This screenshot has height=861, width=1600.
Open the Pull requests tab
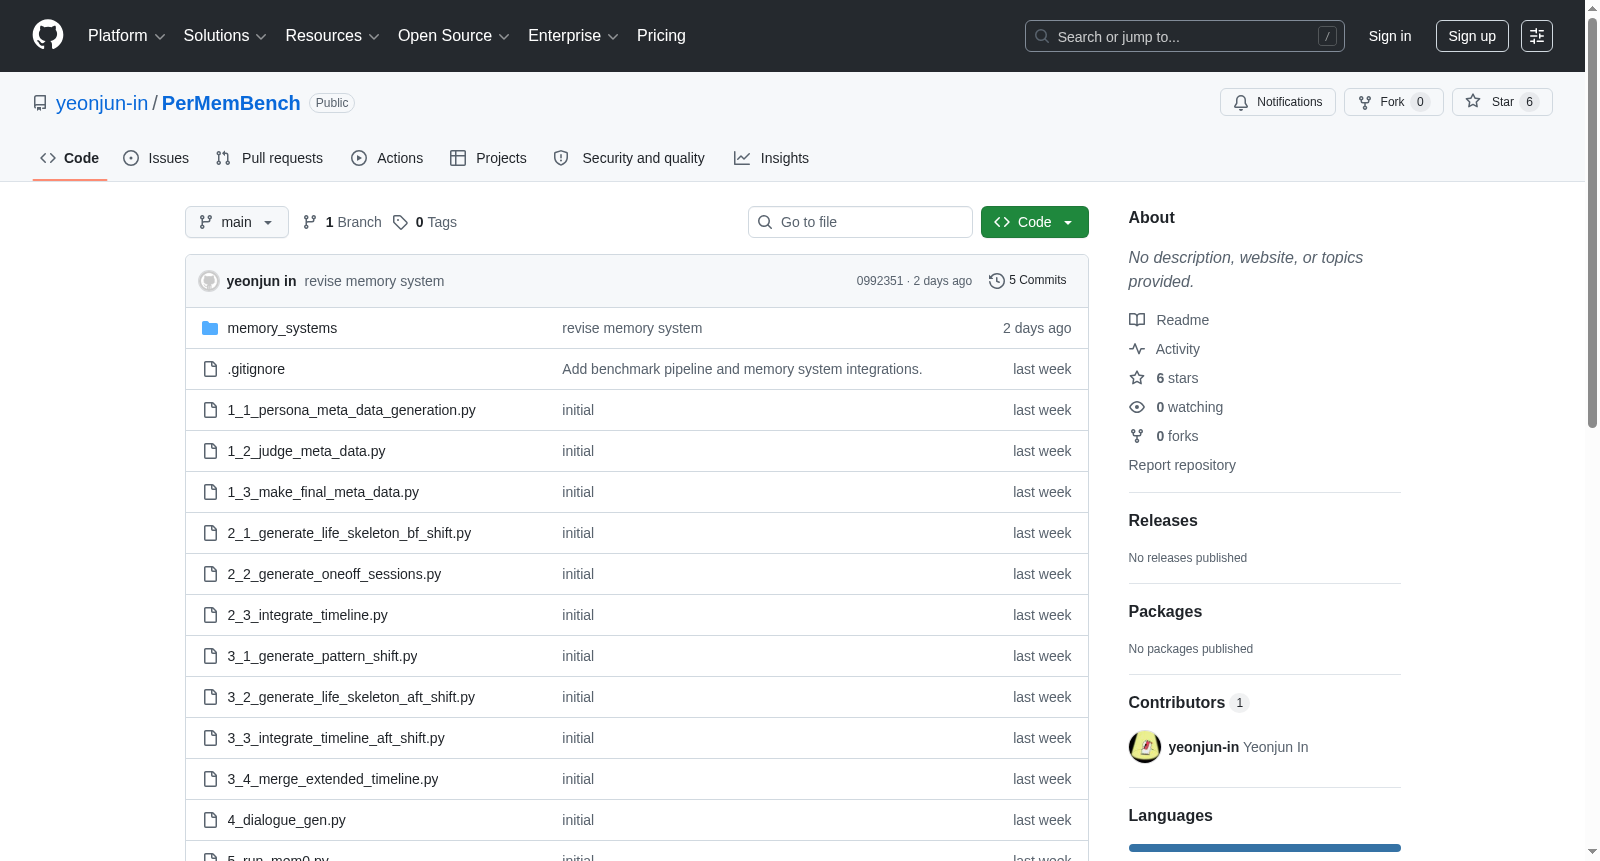(269, 158)
